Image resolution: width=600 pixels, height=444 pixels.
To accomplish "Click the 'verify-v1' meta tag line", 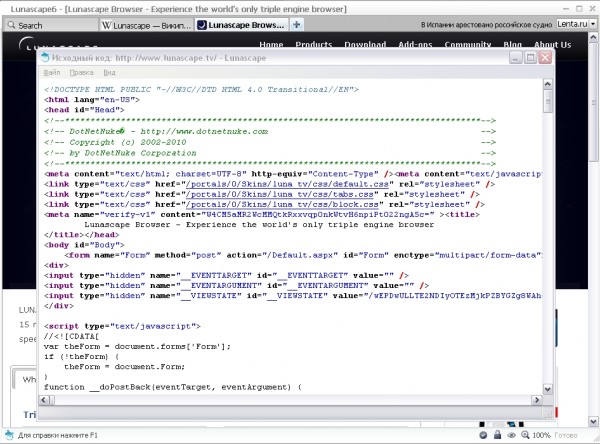I will coord(262,215).
